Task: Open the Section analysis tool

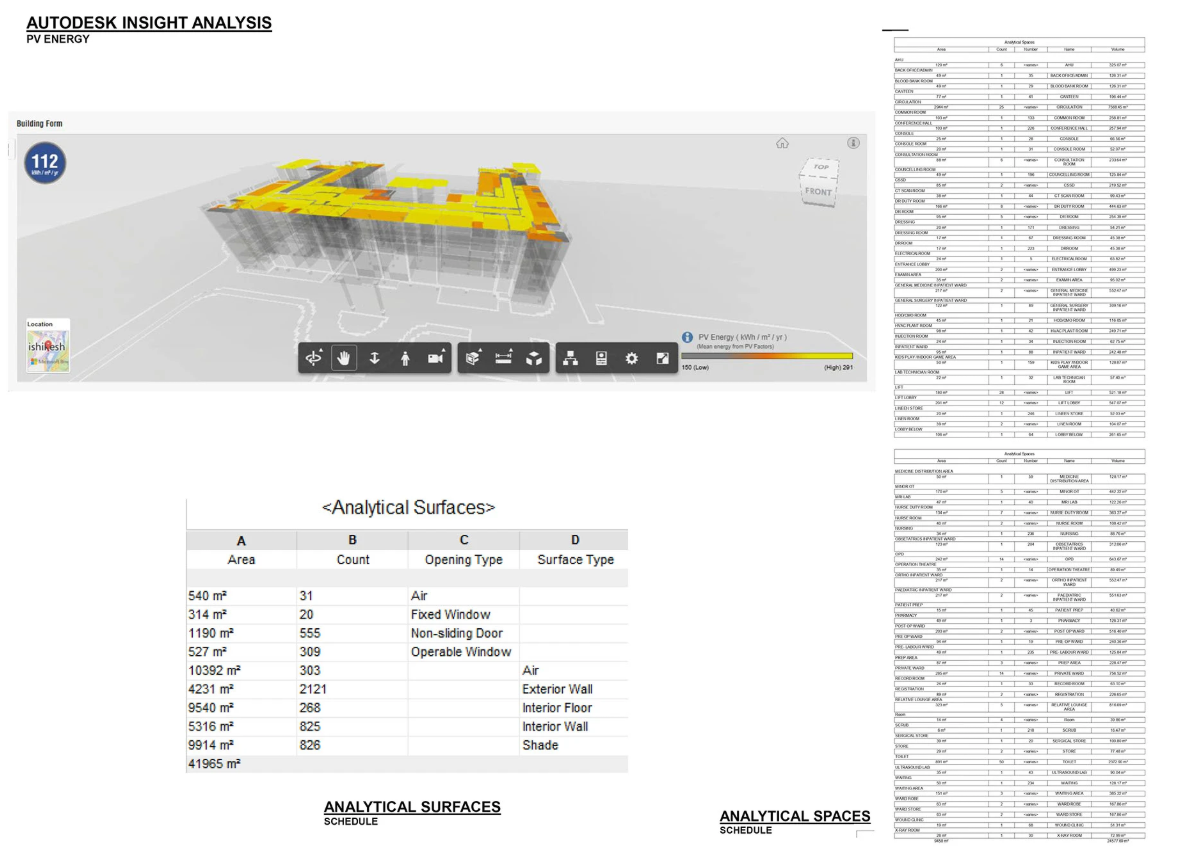Action: (x=473, y=358)
